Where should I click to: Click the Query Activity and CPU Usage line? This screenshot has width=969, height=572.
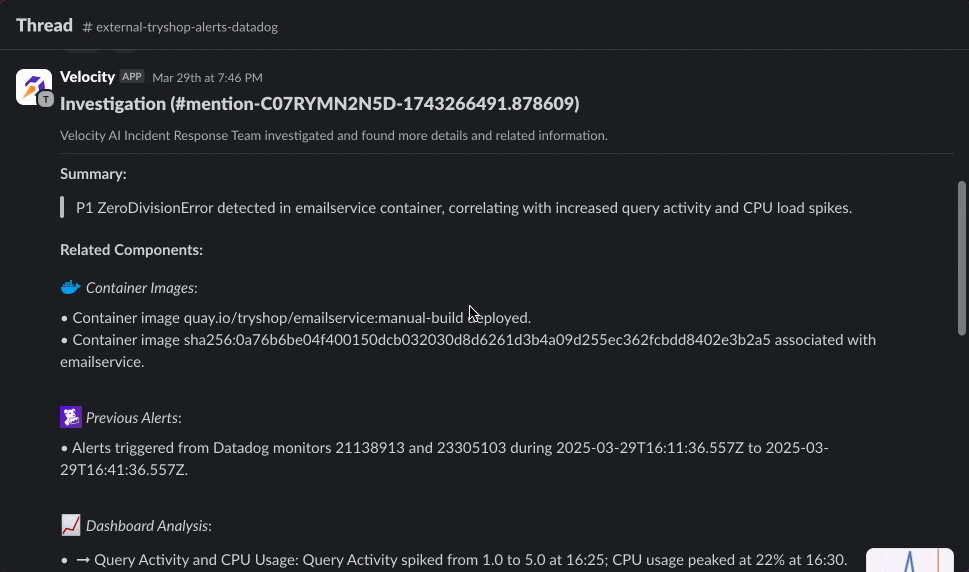pos(470,560)
